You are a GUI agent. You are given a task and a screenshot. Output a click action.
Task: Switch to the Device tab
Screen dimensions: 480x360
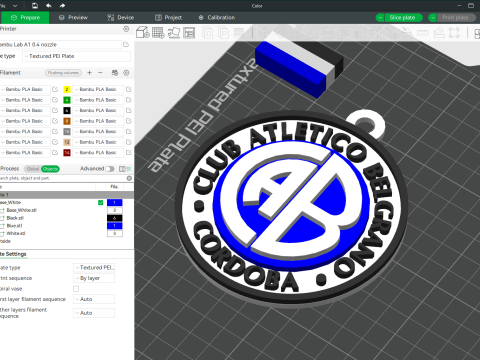[x=121, y=18]
